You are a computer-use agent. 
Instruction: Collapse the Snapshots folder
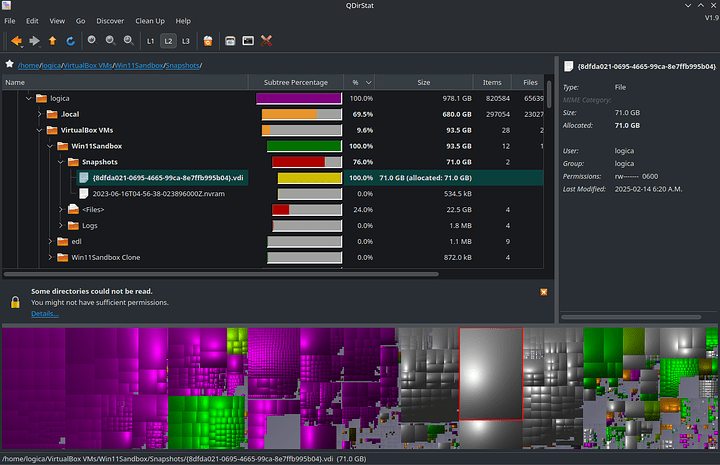(x=61, y=162)
